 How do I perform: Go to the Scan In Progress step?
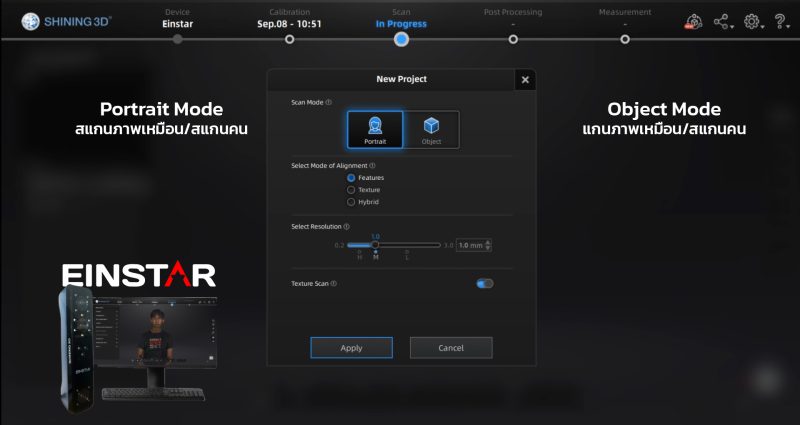(401, 18)
